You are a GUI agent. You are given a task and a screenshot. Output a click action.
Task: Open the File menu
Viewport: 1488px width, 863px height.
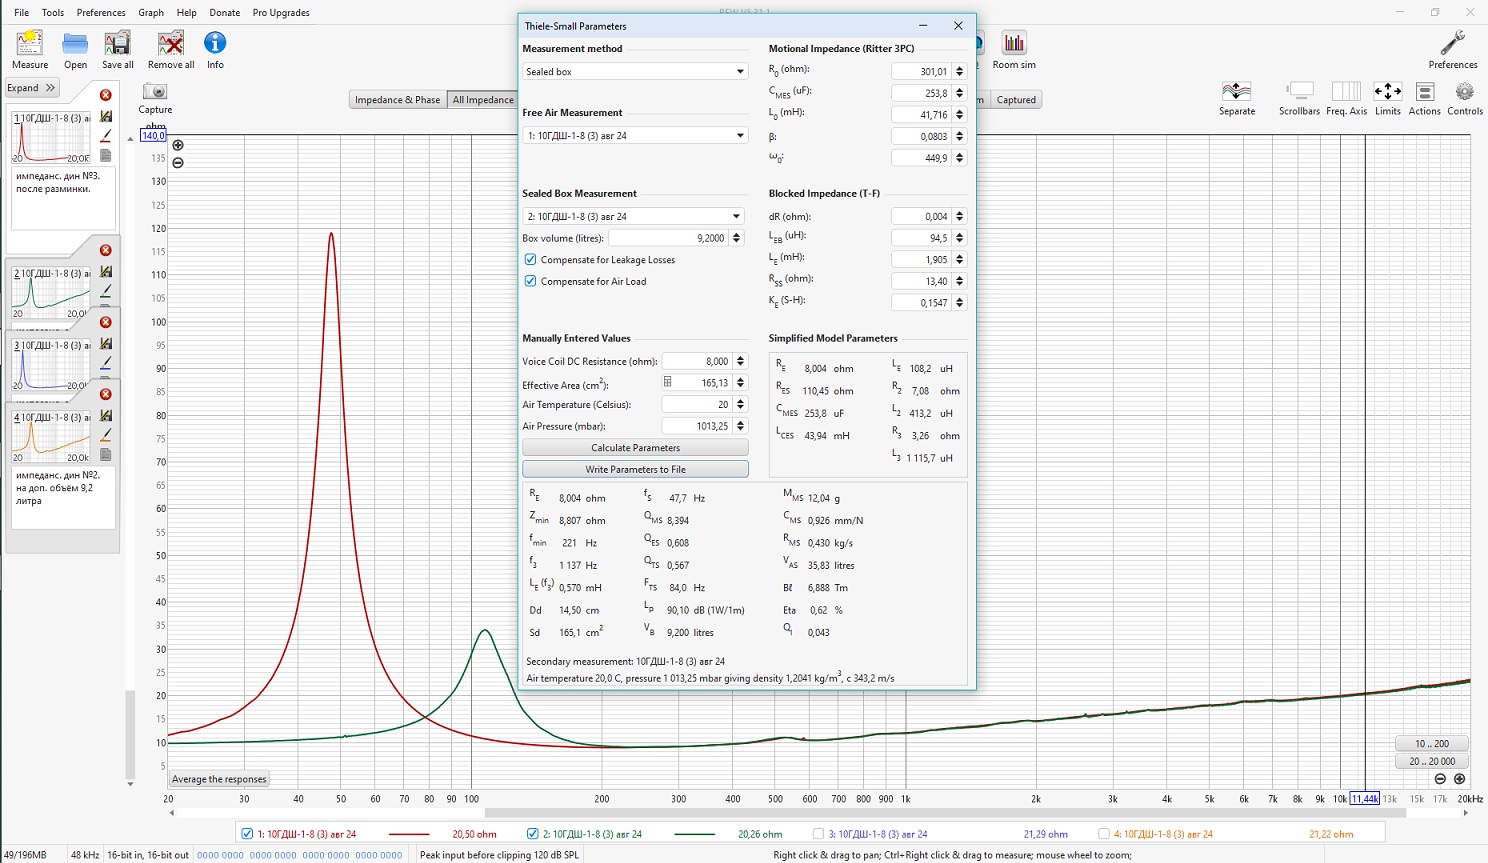point(21,13)
